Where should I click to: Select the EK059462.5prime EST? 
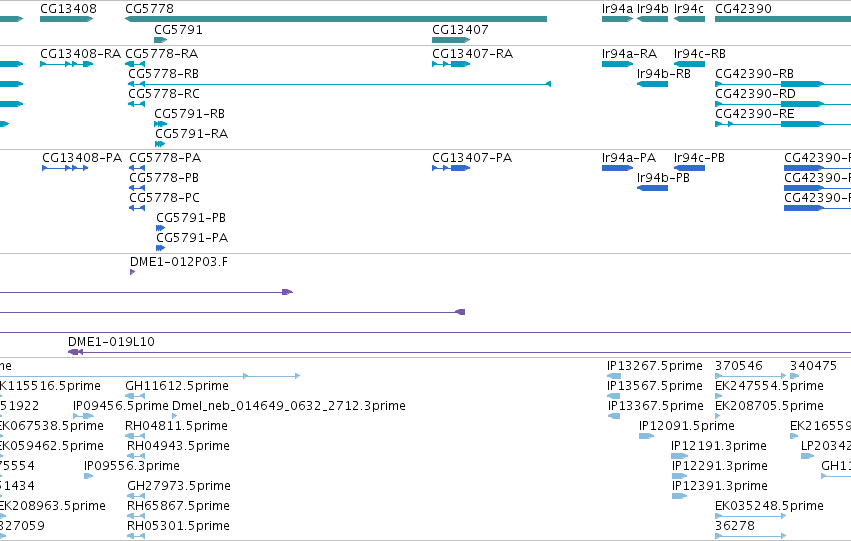coord(2,456)
